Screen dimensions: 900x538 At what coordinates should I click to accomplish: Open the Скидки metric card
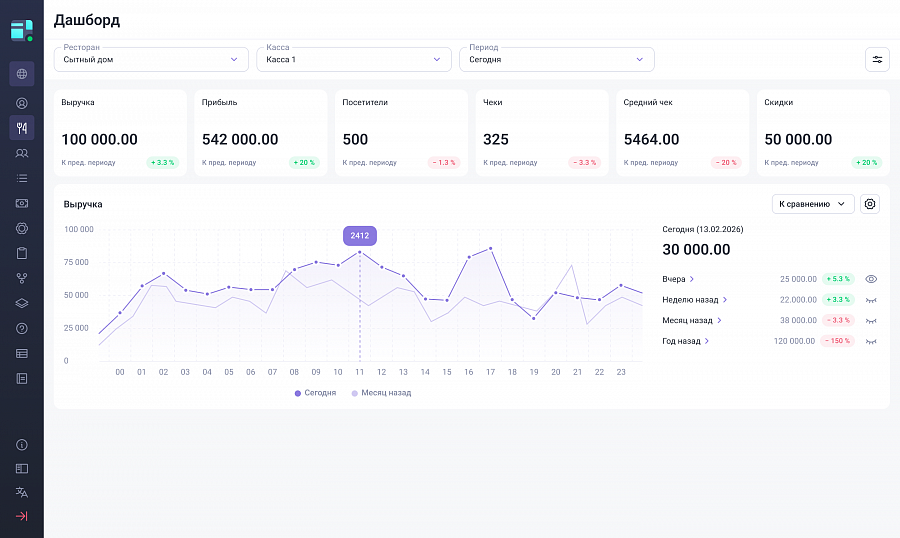(823, 133)
